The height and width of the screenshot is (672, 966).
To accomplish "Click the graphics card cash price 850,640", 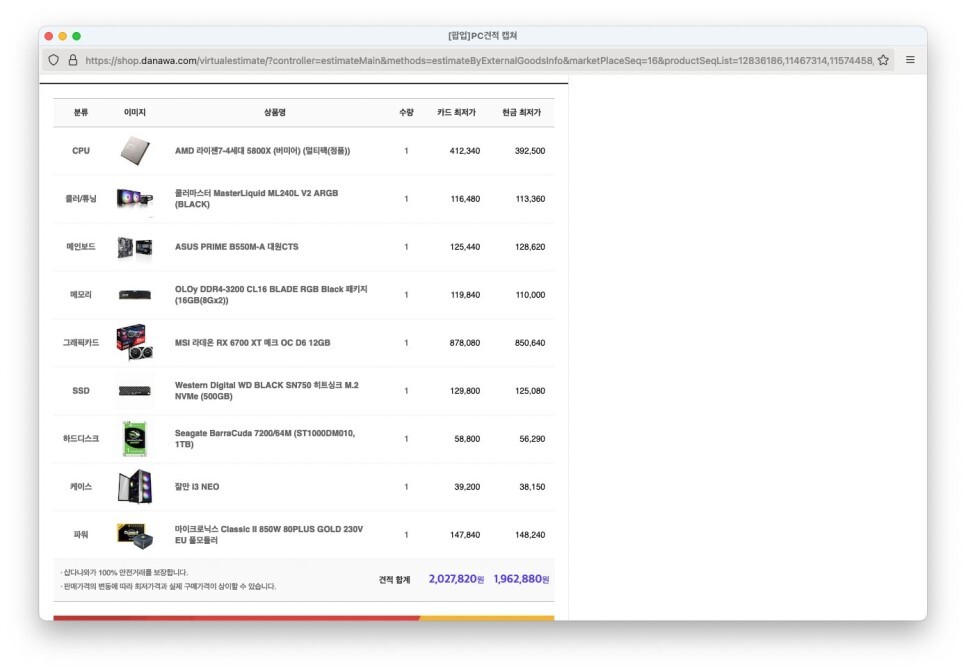I will pyautogui.click(x=530, y=343).
